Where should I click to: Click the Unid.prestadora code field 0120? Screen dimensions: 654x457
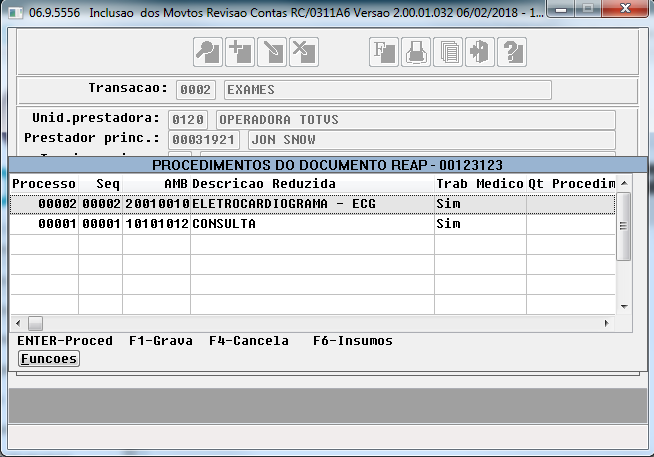pyautogui.click(x=188, y=120)
